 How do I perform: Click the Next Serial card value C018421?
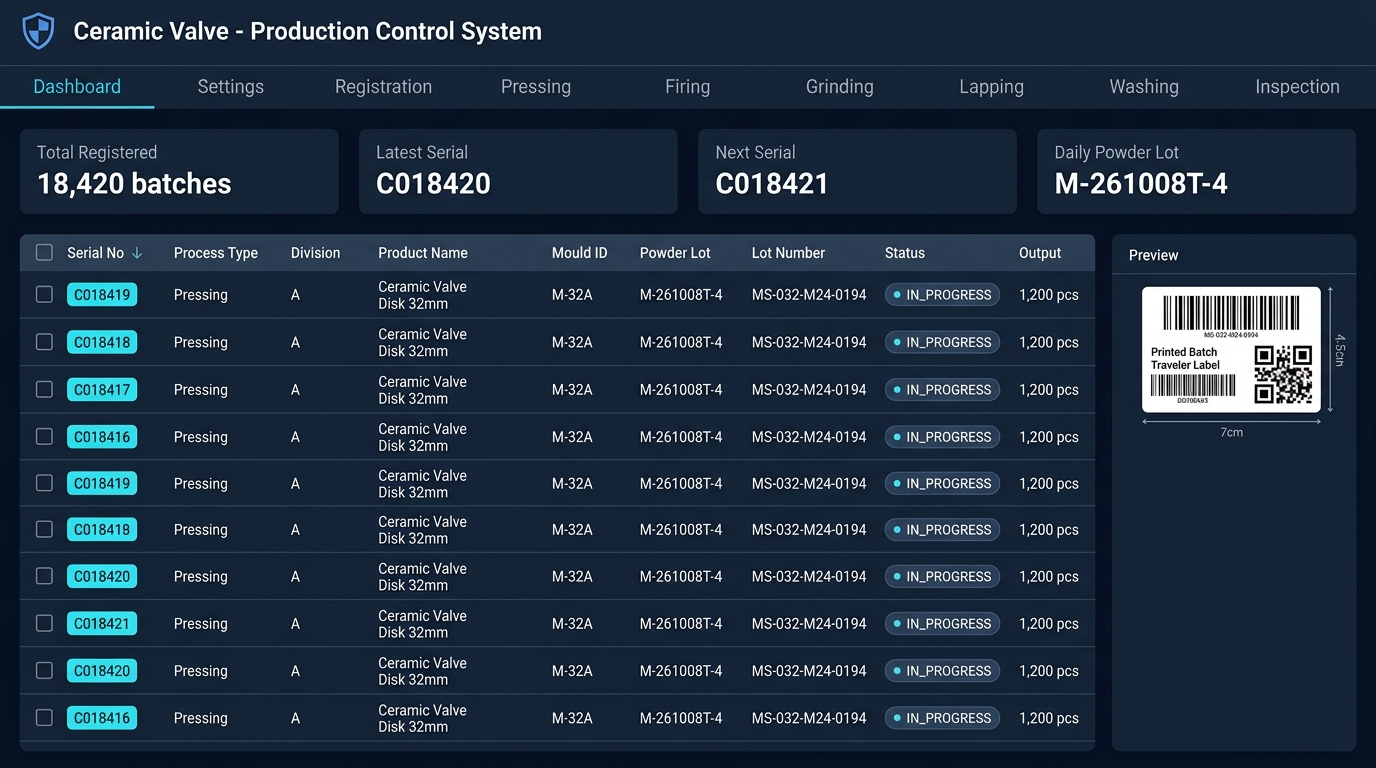pos(772,184)
